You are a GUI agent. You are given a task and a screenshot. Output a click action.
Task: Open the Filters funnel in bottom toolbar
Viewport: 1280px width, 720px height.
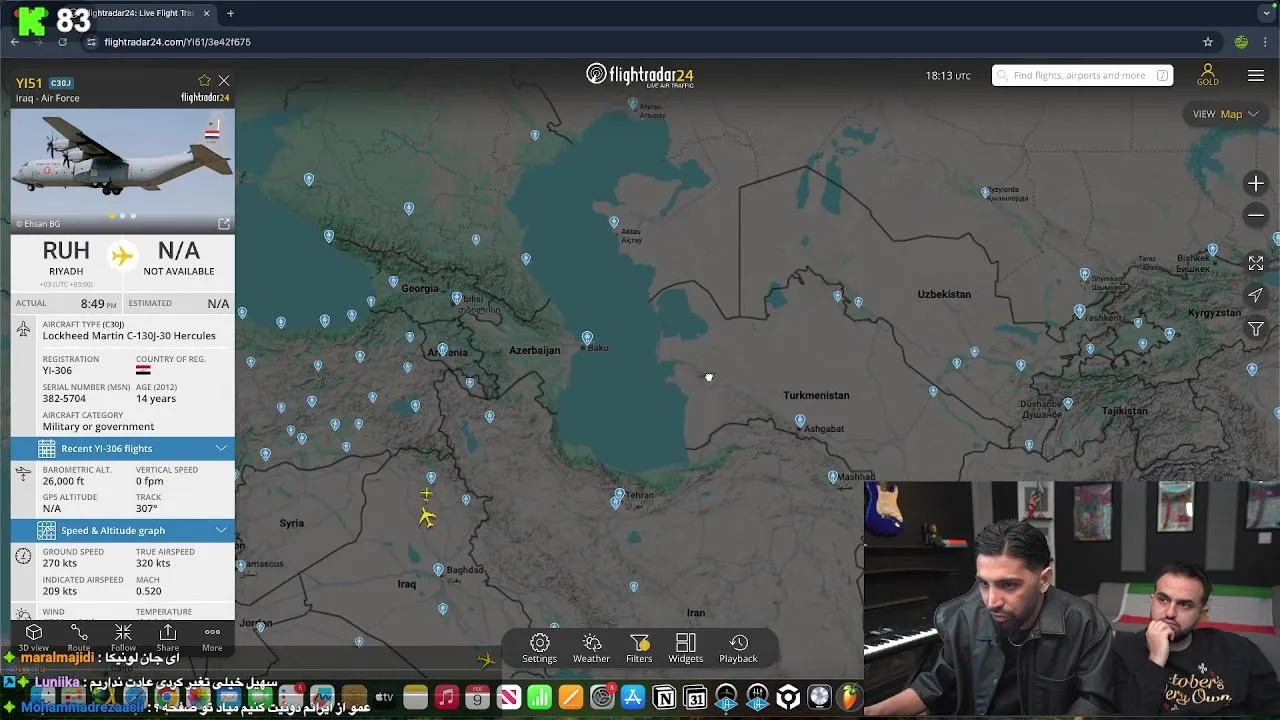[x=639, y=648]
